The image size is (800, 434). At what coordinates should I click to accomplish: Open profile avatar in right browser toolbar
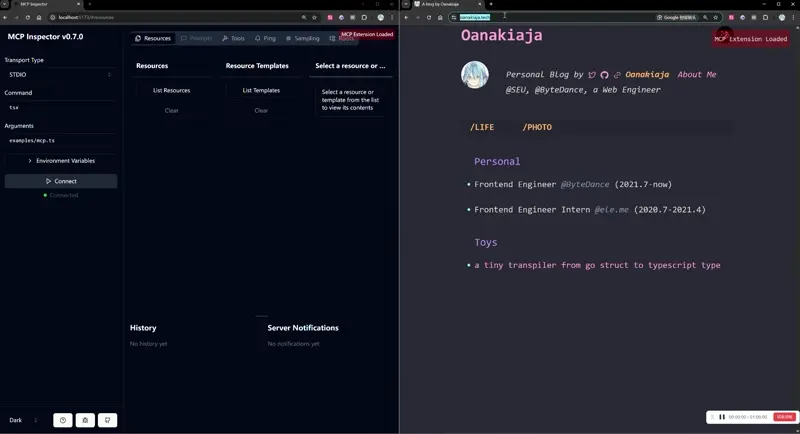coord(782,17)
